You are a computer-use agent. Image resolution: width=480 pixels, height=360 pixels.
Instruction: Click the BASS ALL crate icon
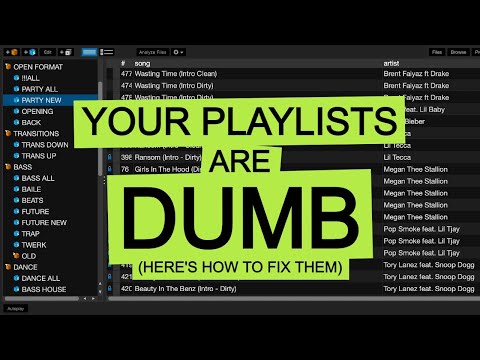click(16, 178)
